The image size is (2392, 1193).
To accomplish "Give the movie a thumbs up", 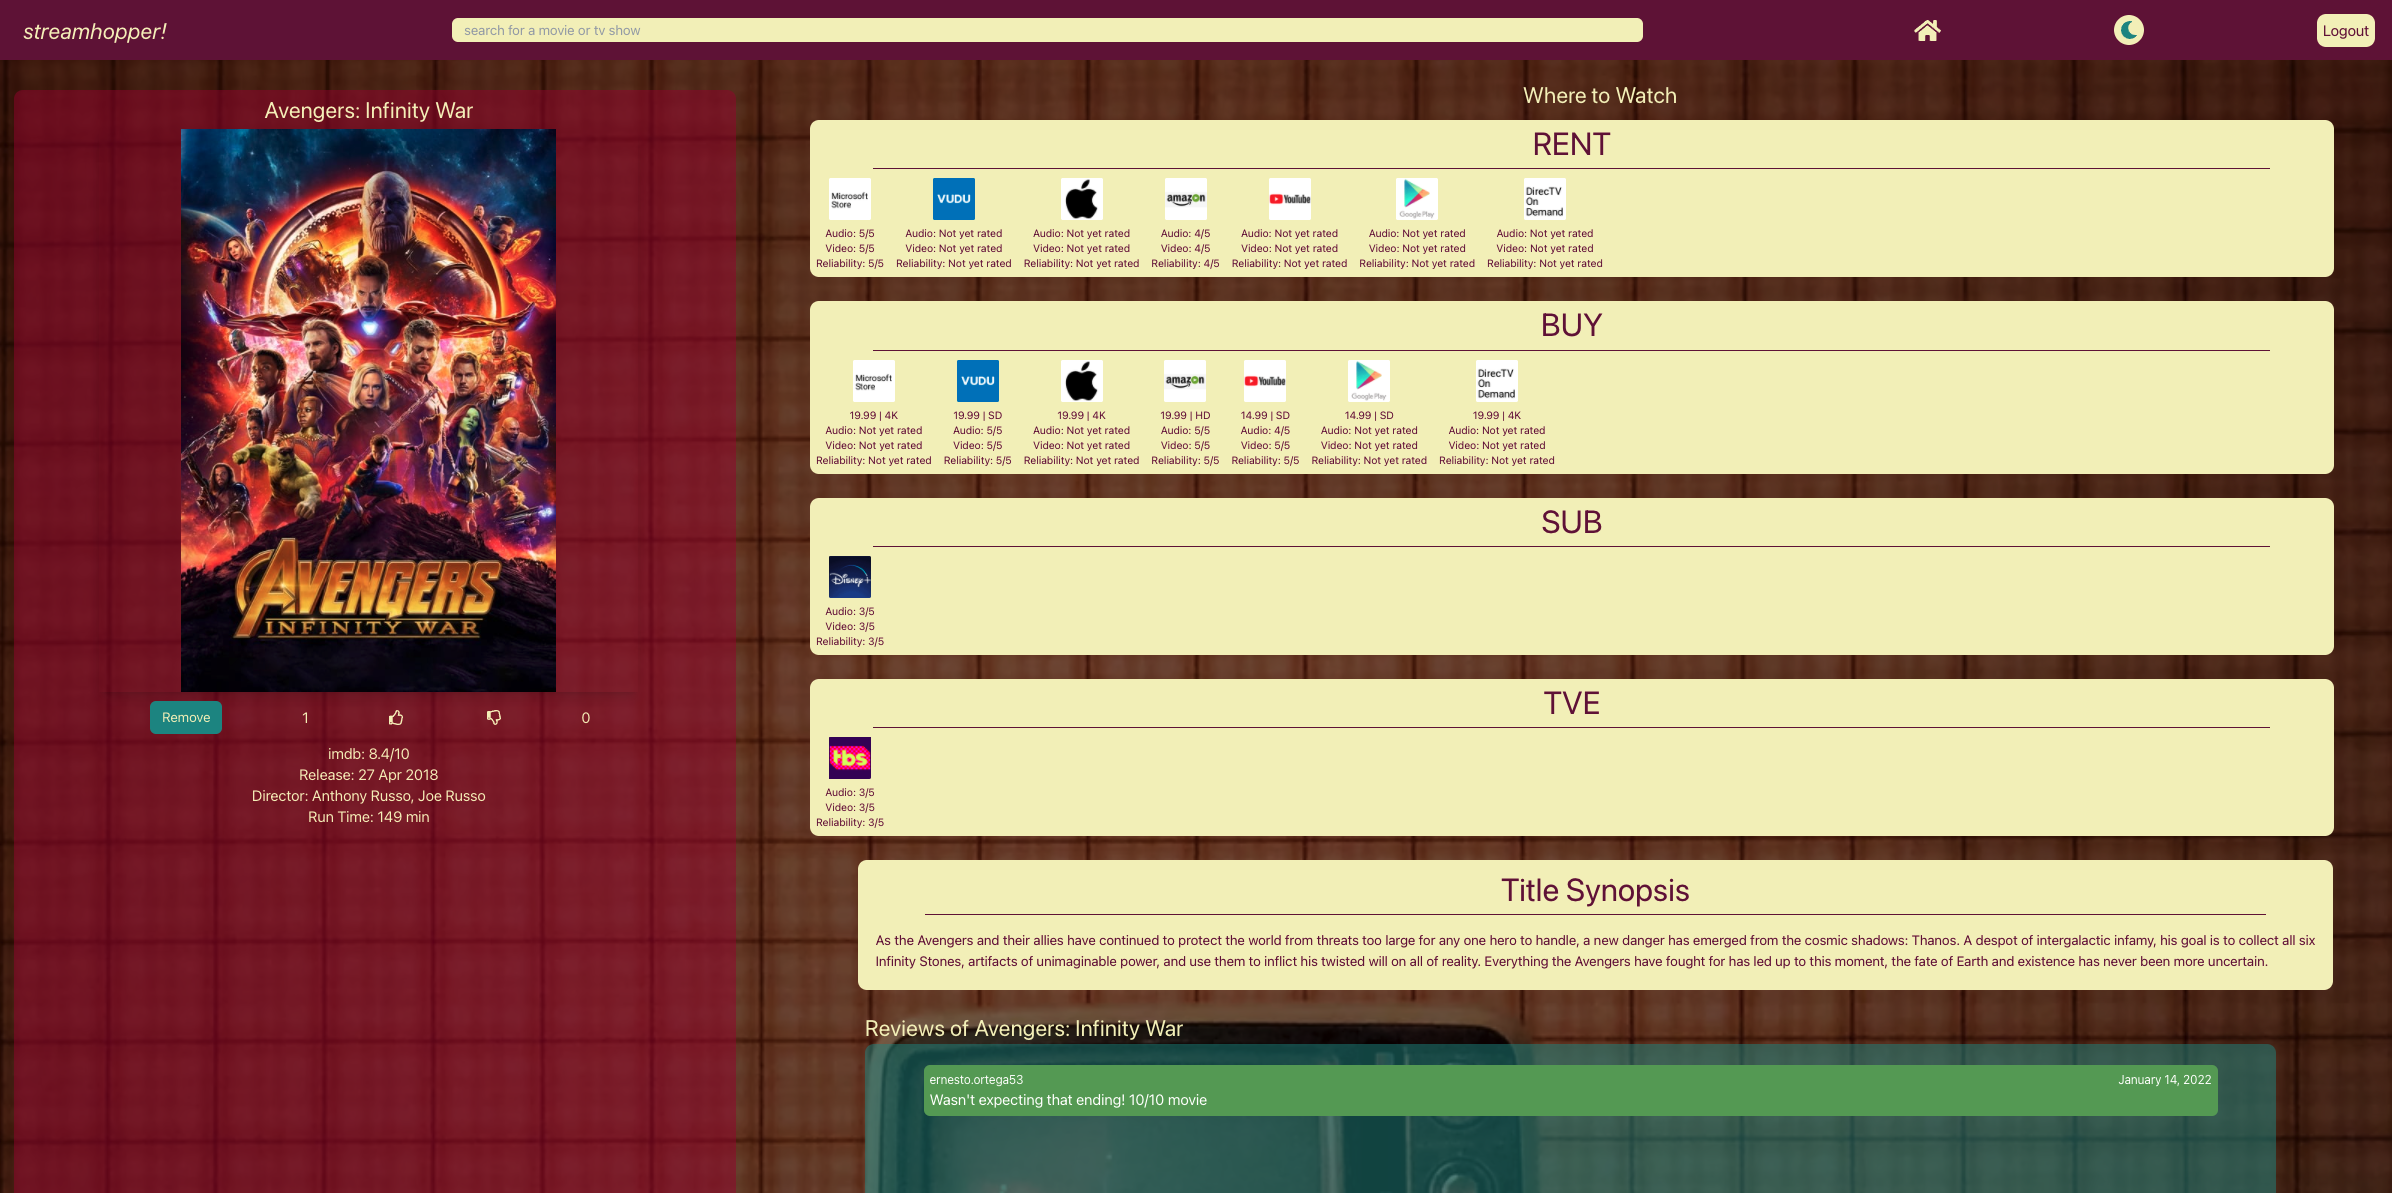I will 396,717.
